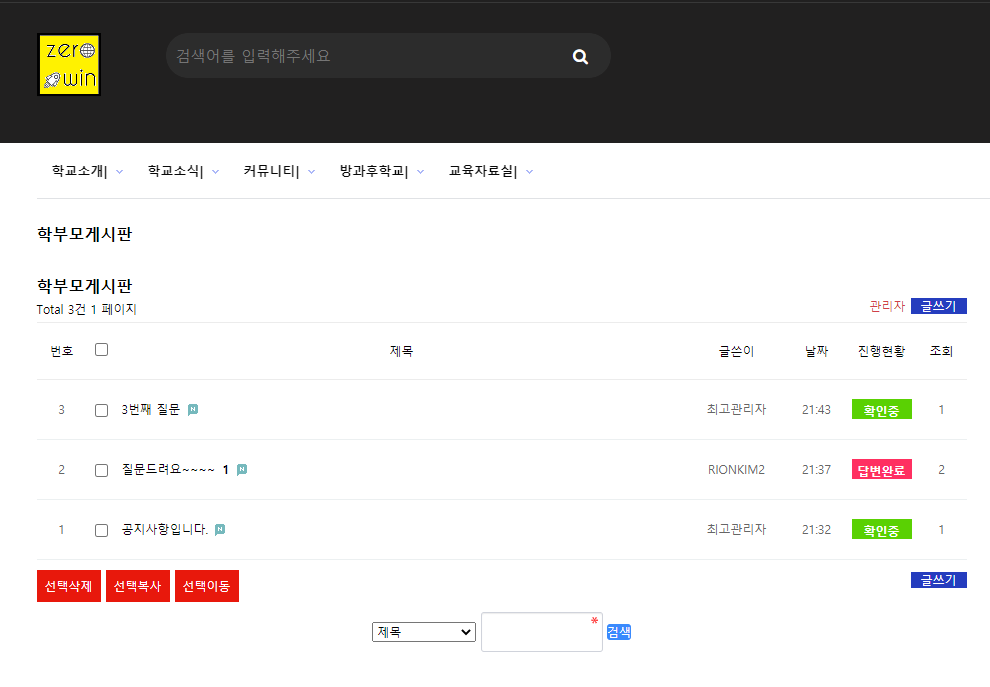Click new-post icon beside 3번째 질문
Viewport: 990px width, 687px height.
click(x=193, y=409)
